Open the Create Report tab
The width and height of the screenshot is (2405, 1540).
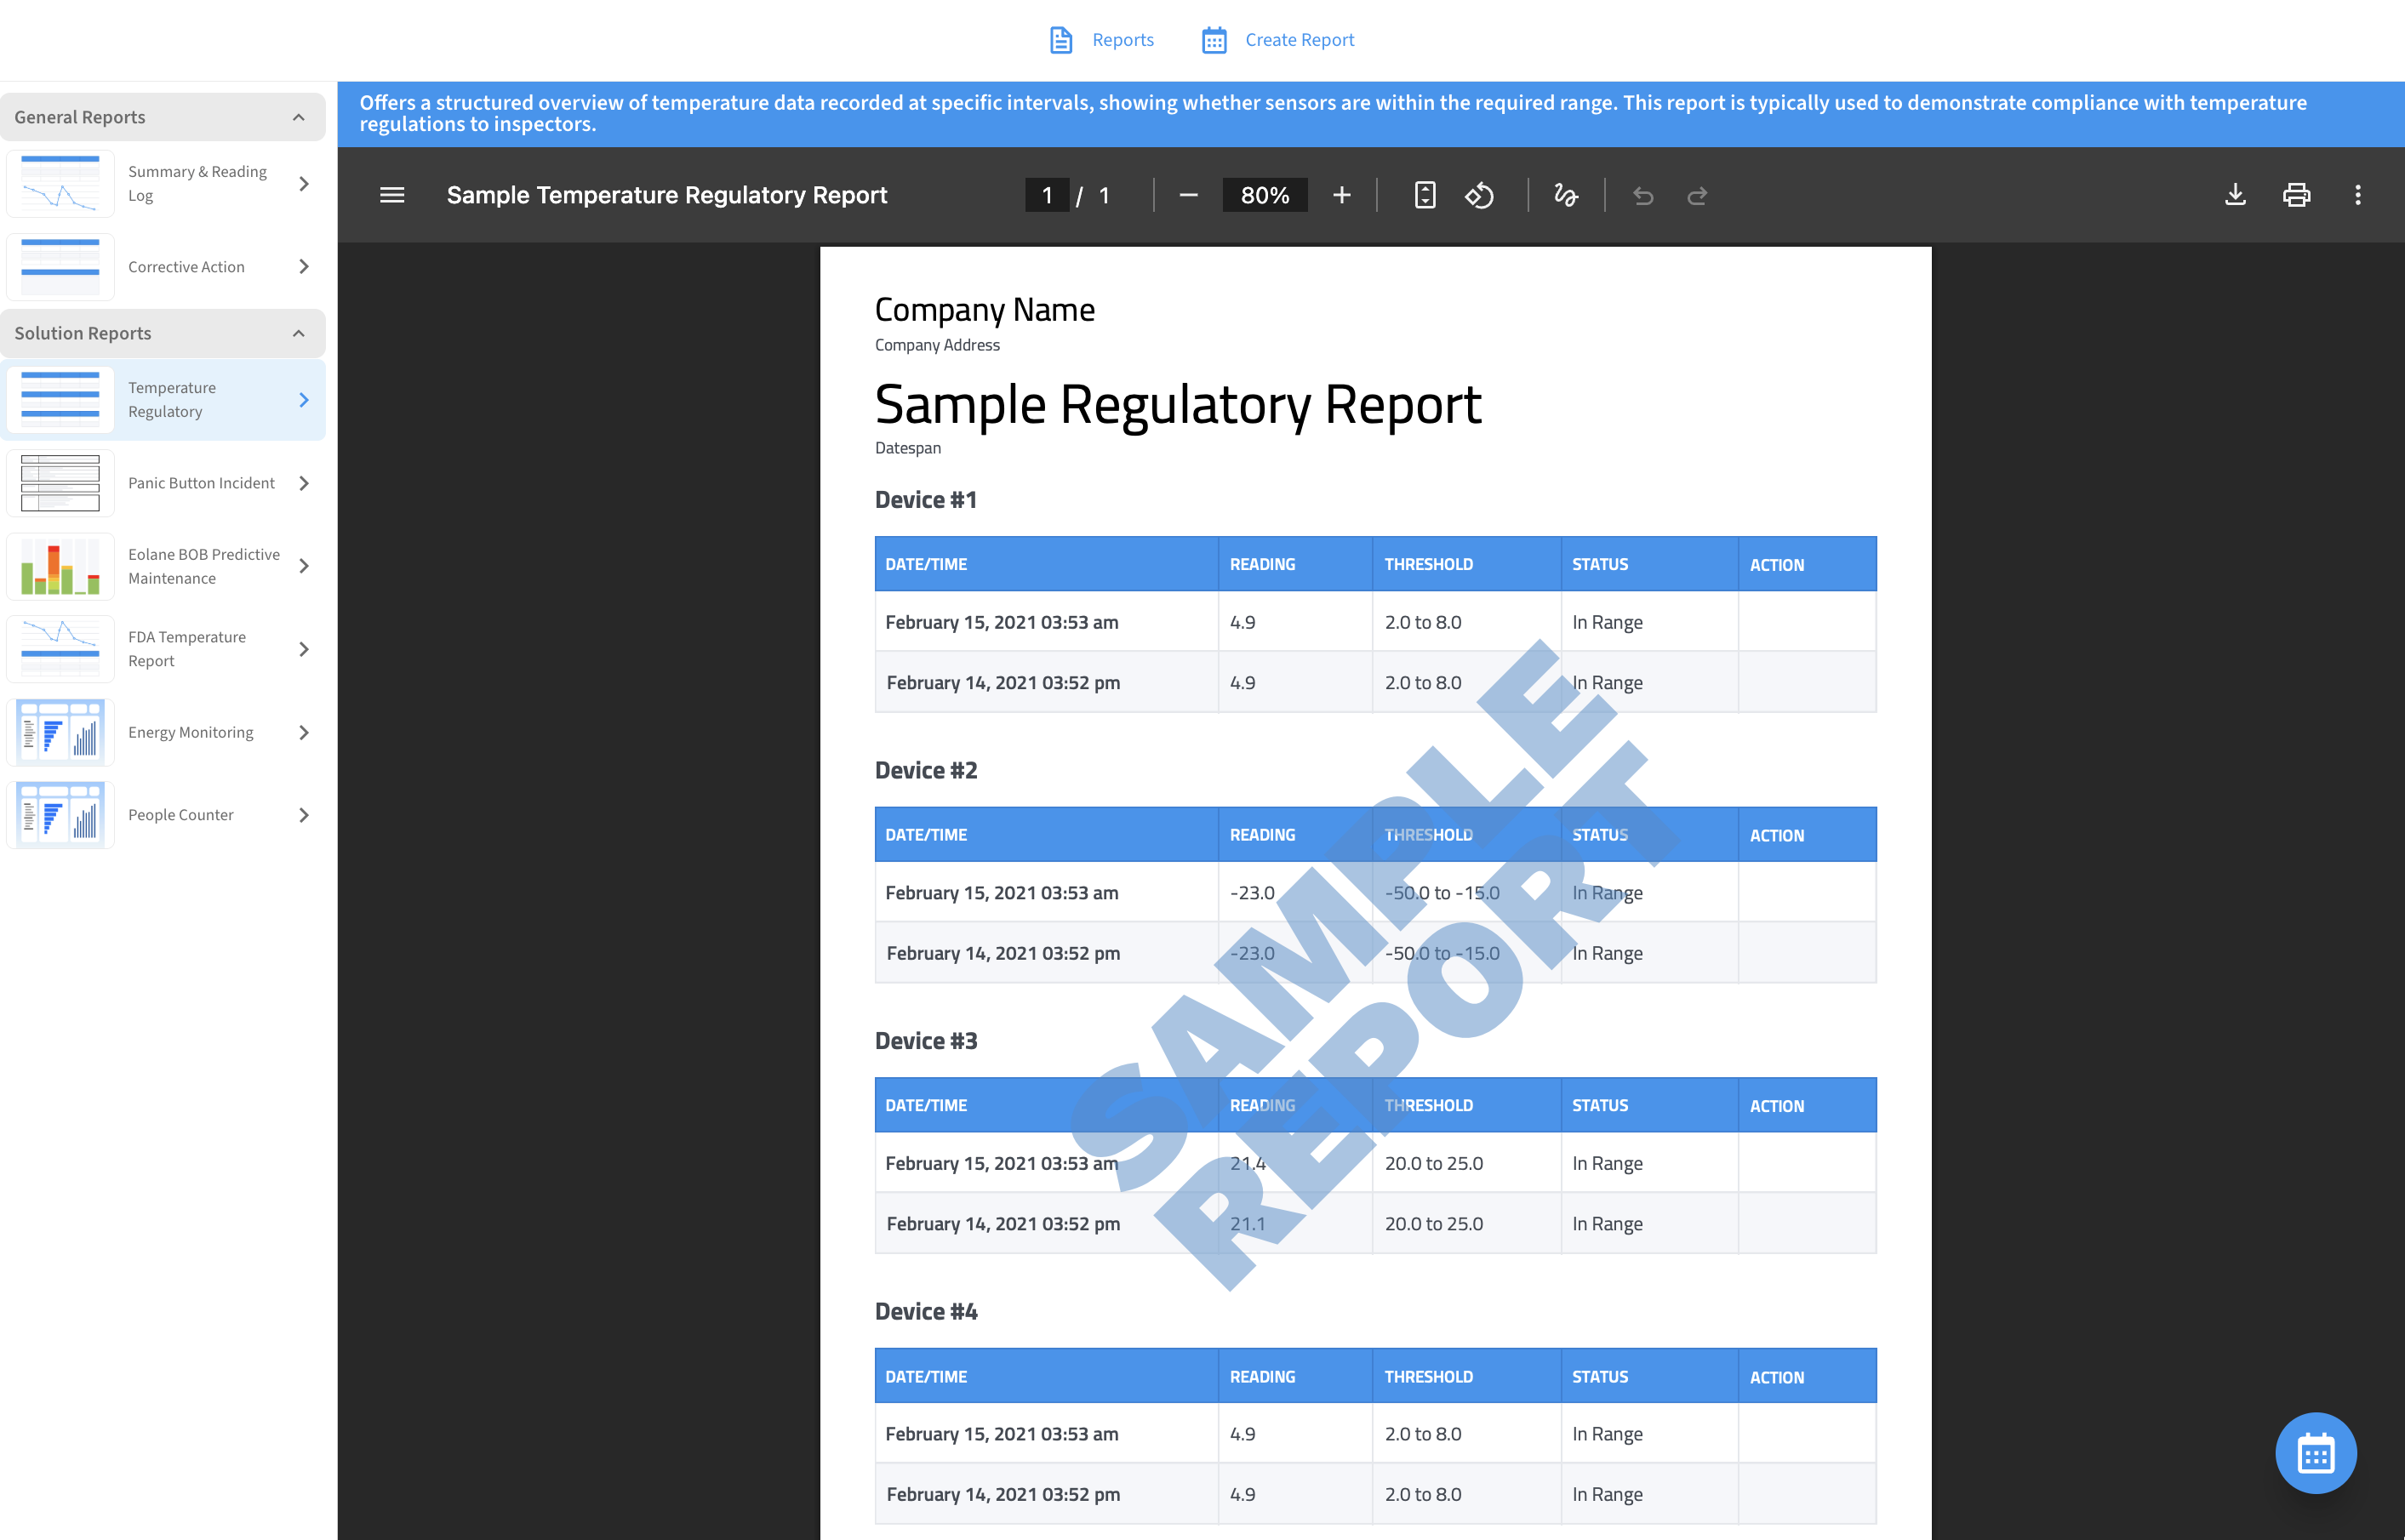pos(1278,40)
